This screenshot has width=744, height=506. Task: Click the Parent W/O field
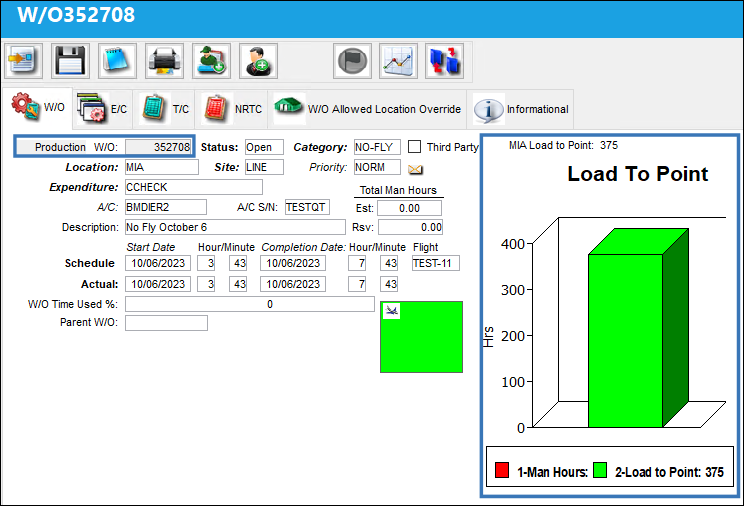(166, 323)
